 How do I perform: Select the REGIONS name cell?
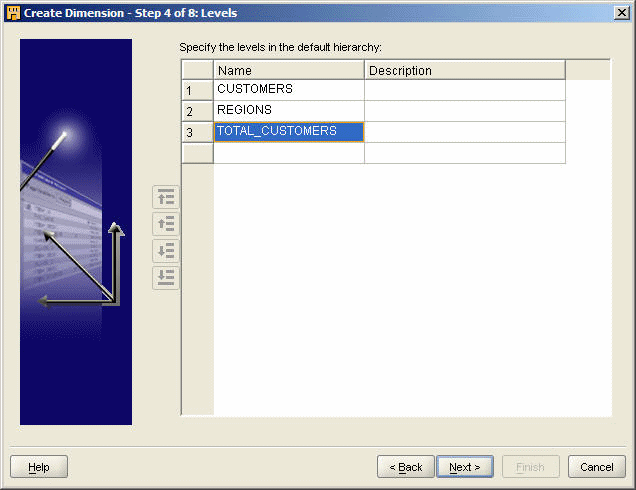[288, 111]
